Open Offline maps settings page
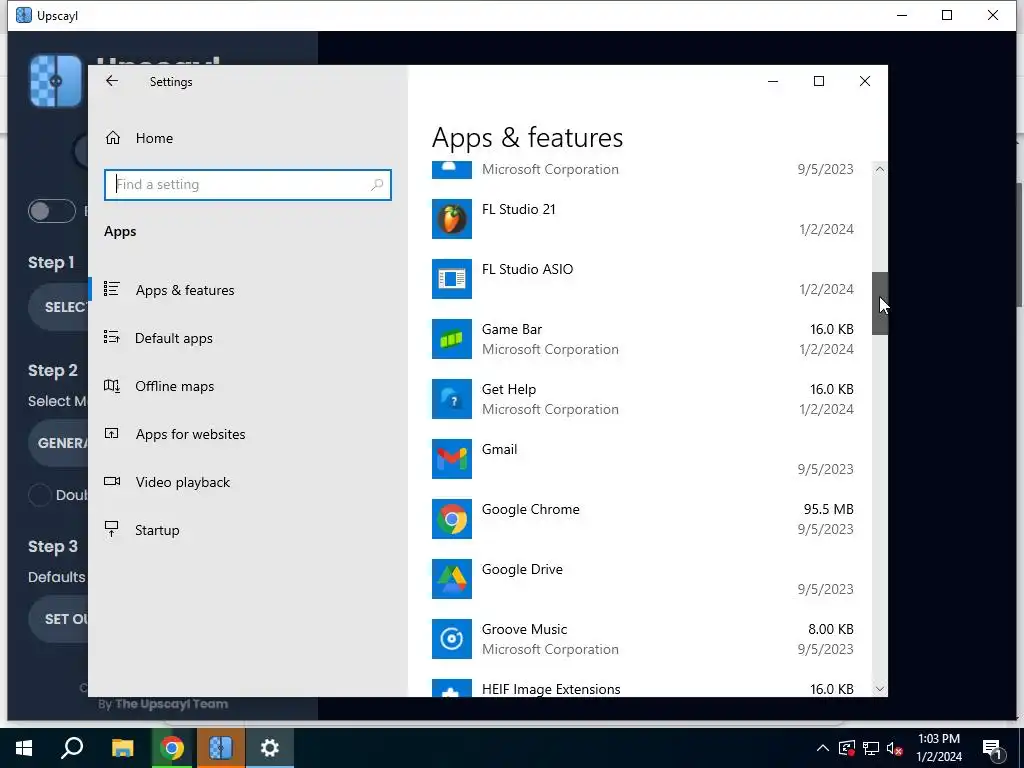The image size is (1024, 768). (174, 386)
